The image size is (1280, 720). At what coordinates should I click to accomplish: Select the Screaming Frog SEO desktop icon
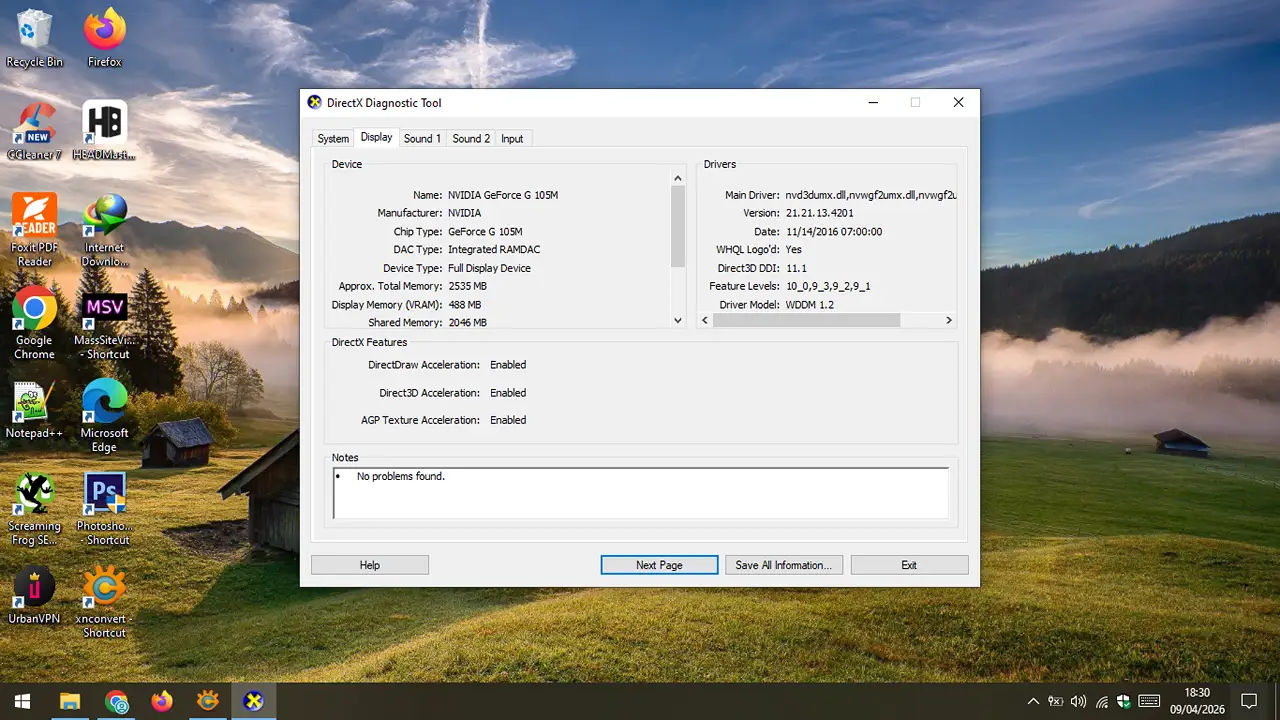tap(34, 509)
